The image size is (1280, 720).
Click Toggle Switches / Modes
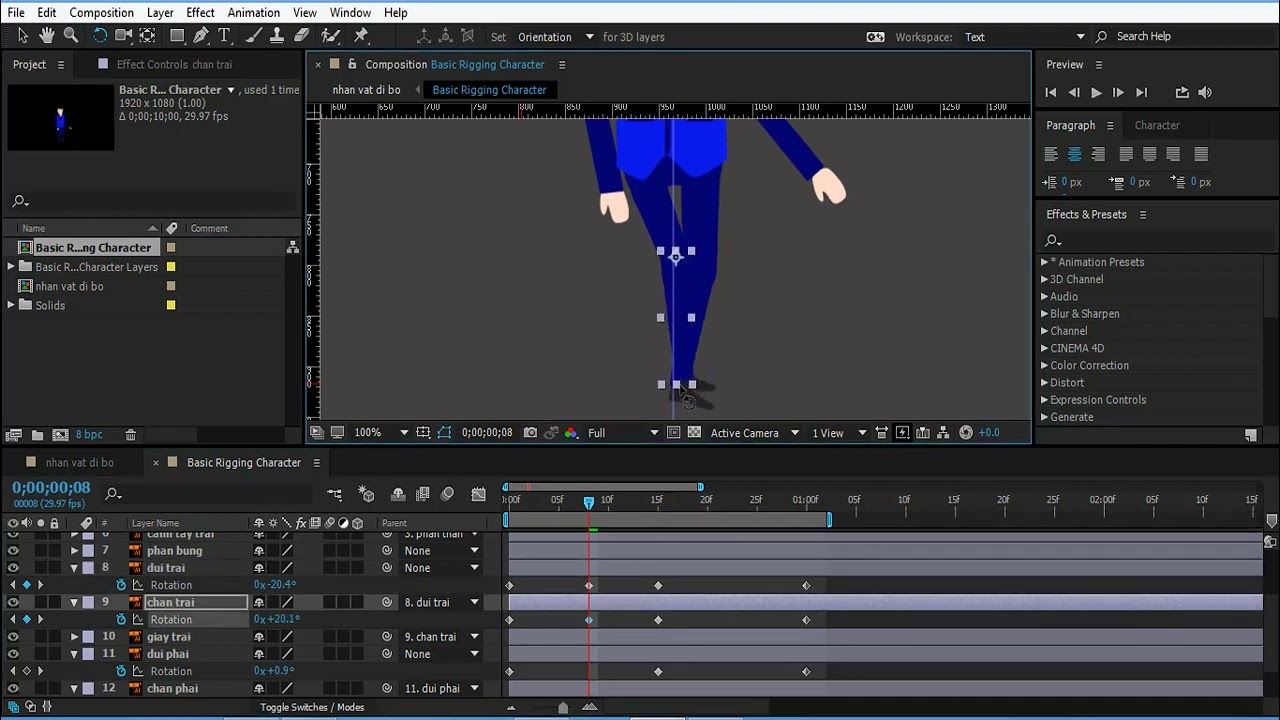point(312,707)
